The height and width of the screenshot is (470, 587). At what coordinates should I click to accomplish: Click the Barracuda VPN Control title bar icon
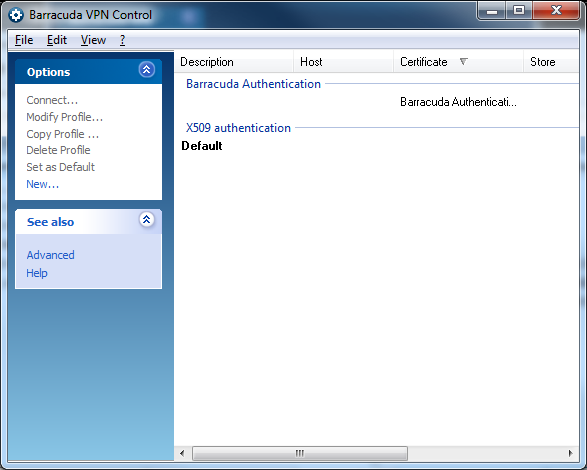pos(16,15)
